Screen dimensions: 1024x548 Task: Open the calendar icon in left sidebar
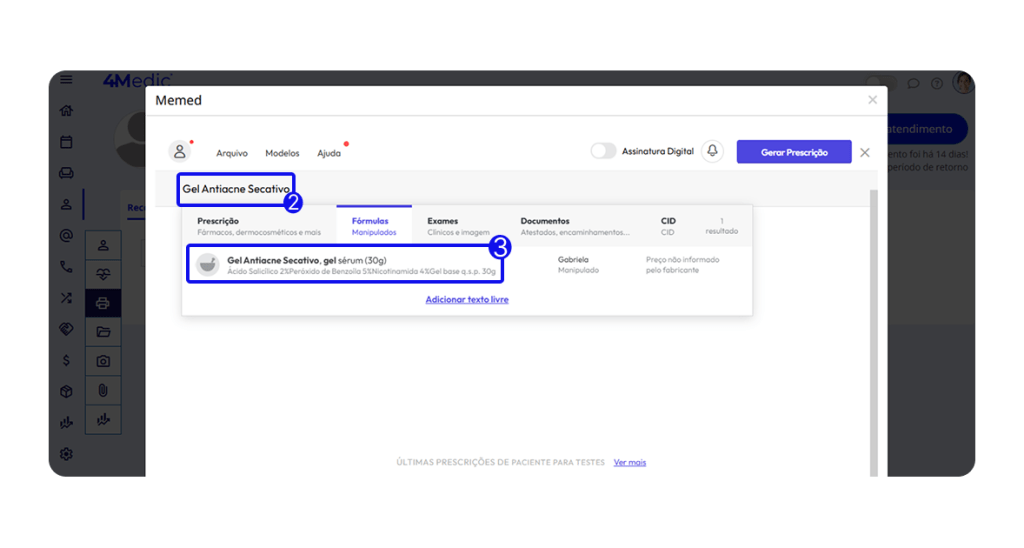66,142
